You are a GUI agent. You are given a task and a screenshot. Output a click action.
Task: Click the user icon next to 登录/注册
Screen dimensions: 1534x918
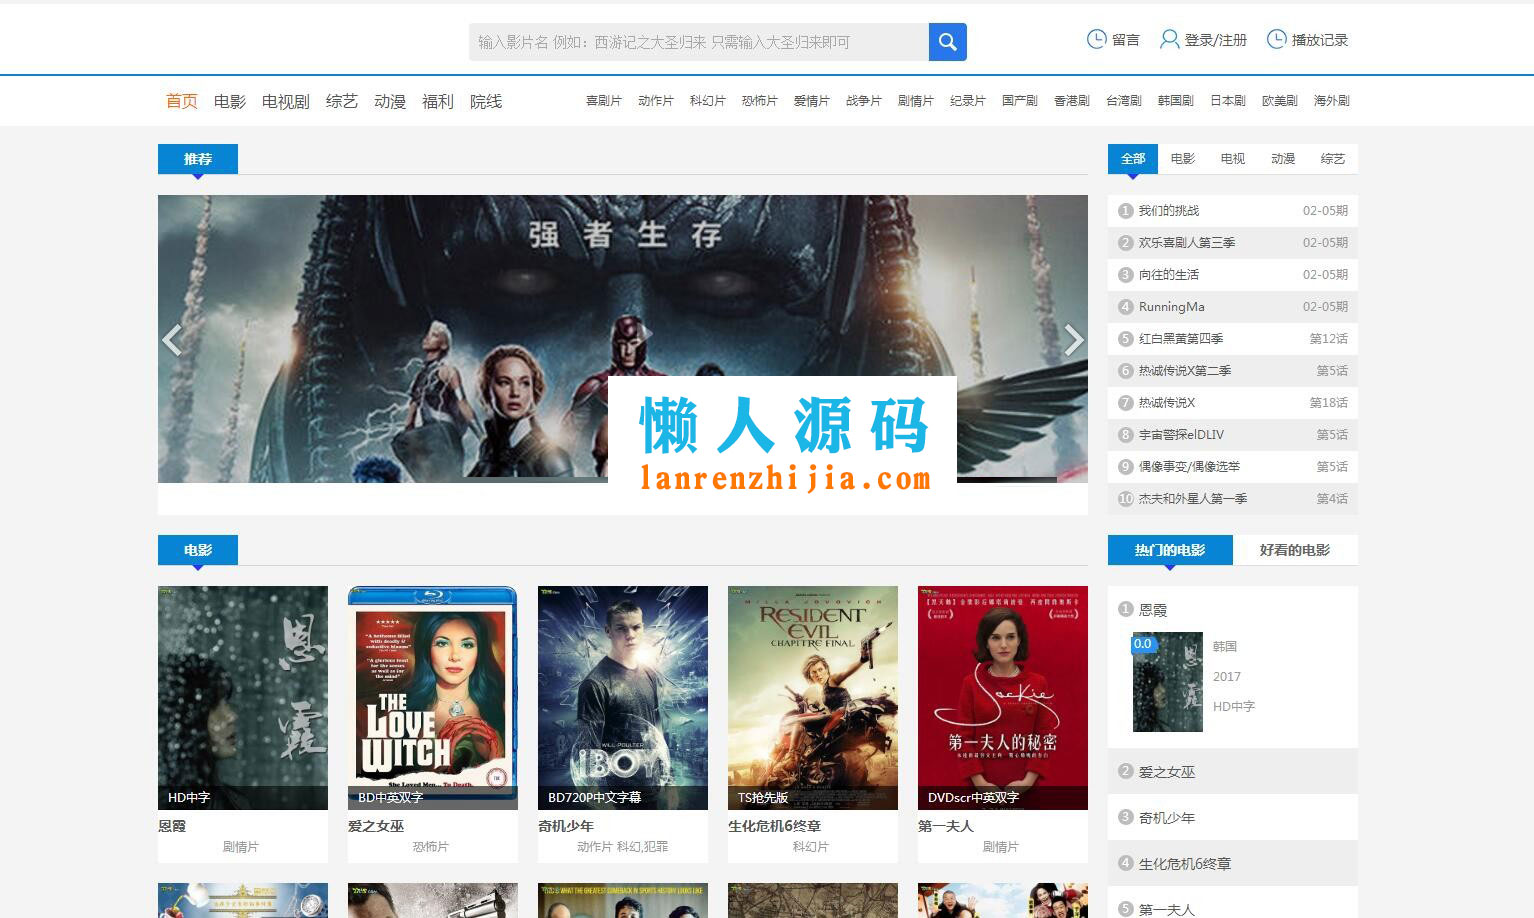click(1168, 39)
